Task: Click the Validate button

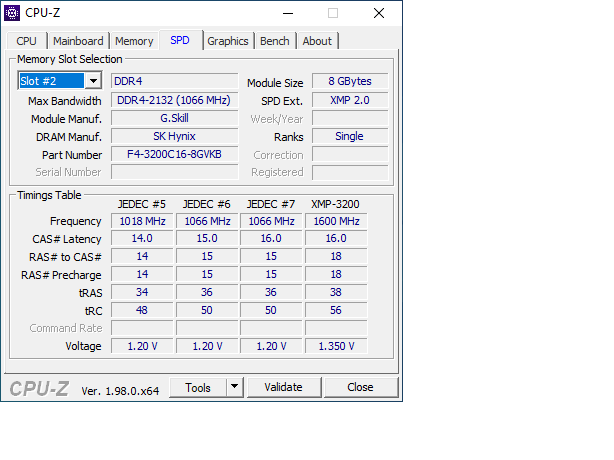Action: tap(284, 387)
